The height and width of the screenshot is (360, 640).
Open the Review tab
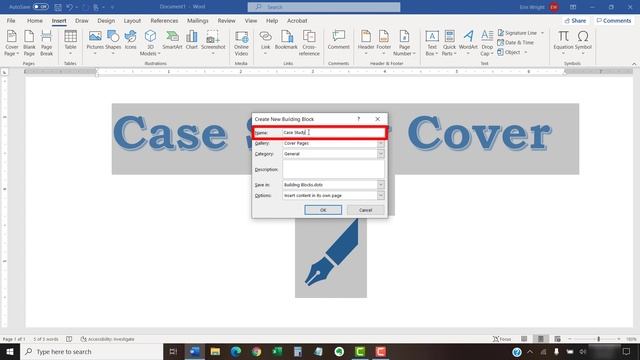227,20
